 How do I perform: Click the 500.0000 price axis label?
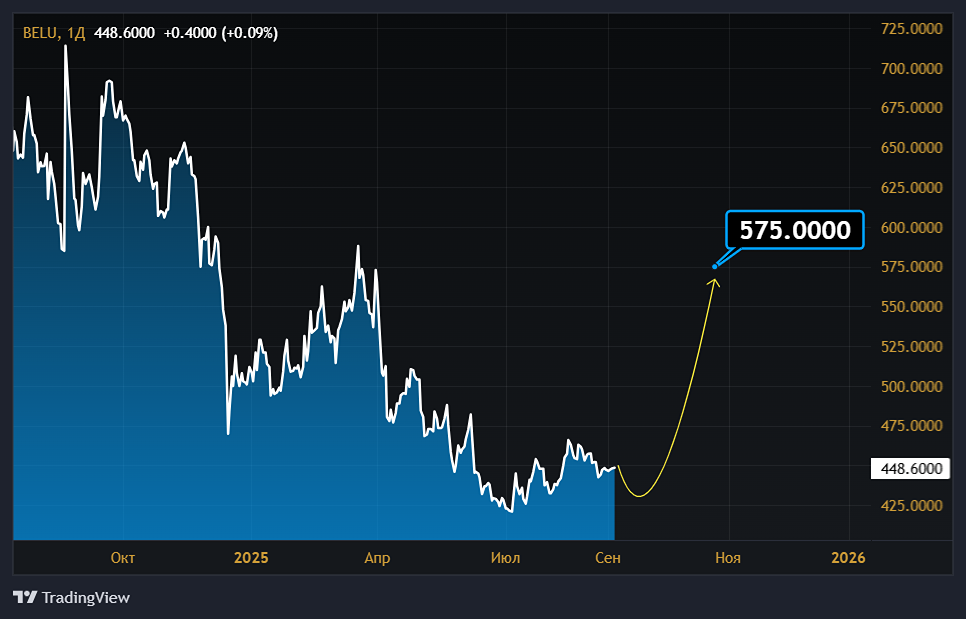pyautogui.click(x=912, y=387)
